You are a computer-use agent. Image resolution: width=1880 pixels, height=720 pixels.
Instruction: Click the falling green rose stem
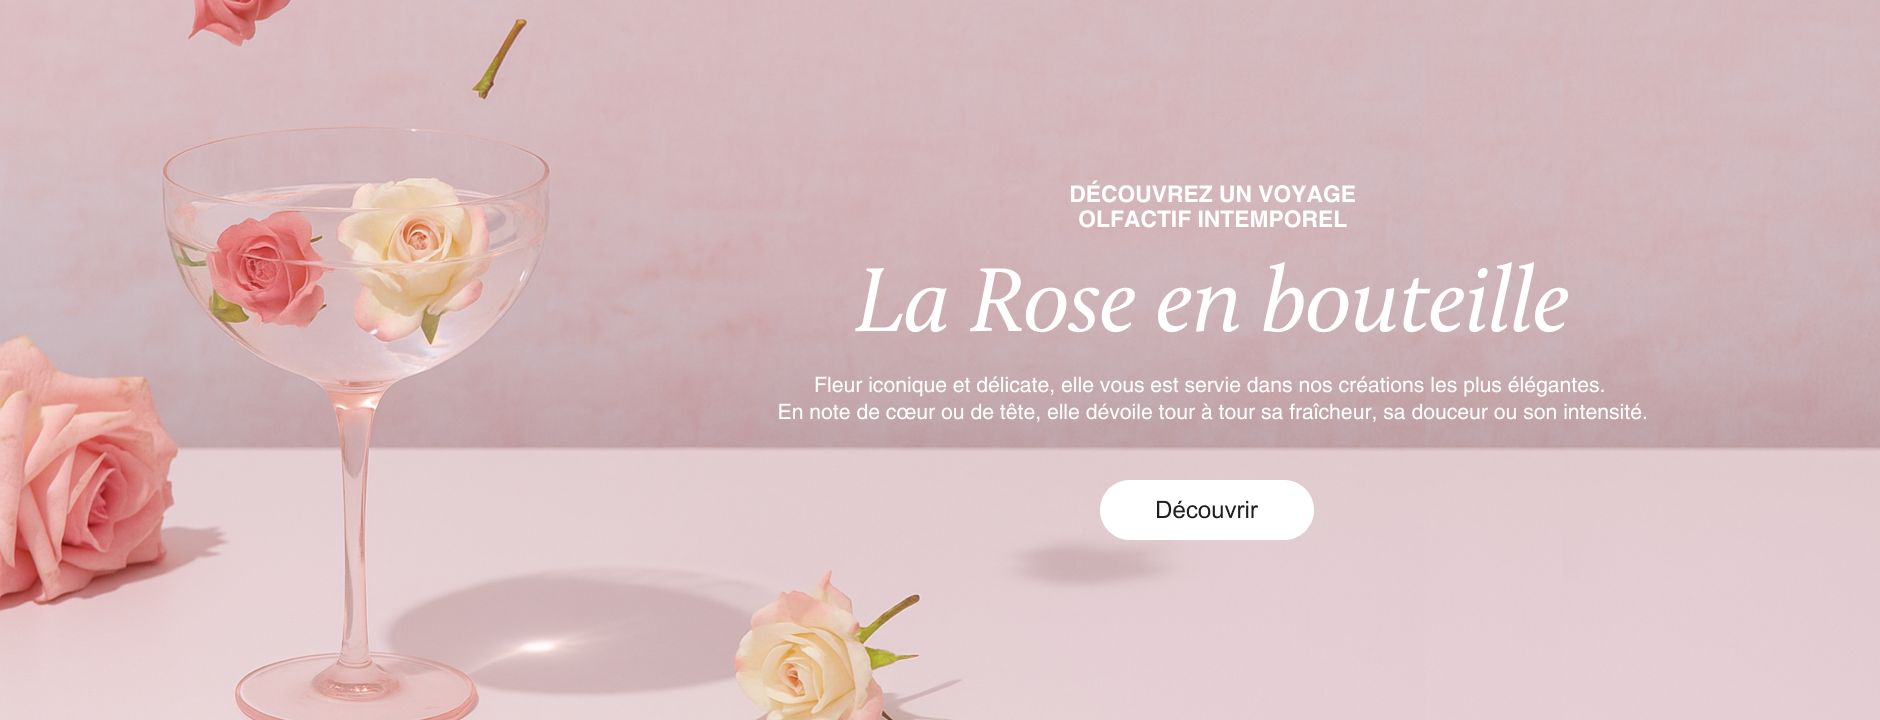coord(499,58)
